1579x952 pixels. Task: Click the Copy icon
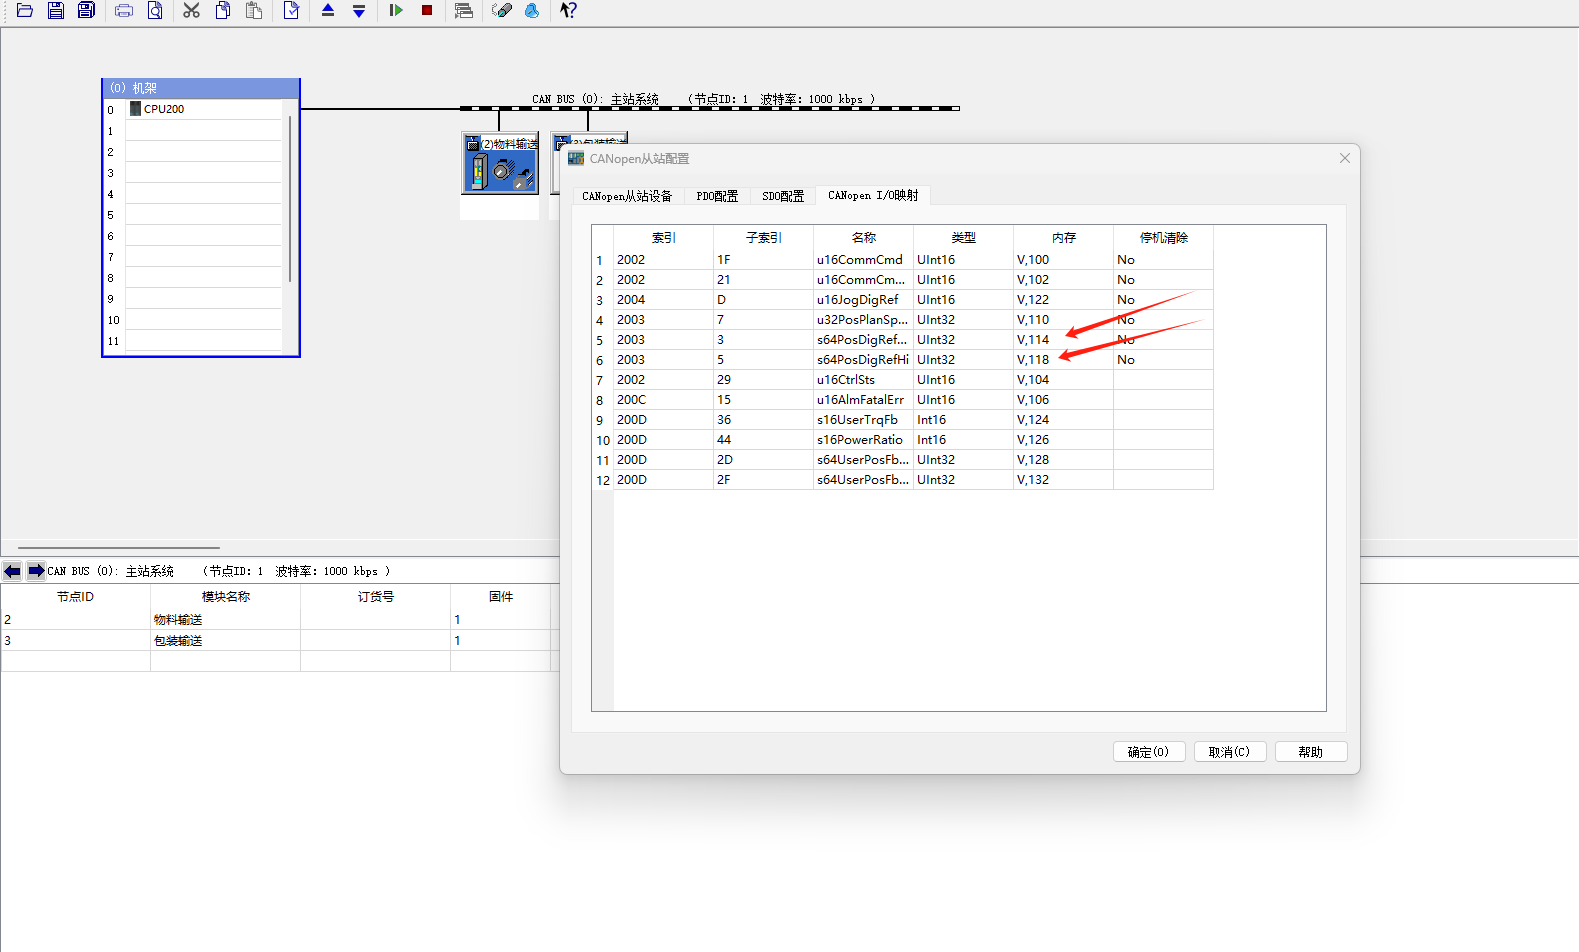[223, 10]
